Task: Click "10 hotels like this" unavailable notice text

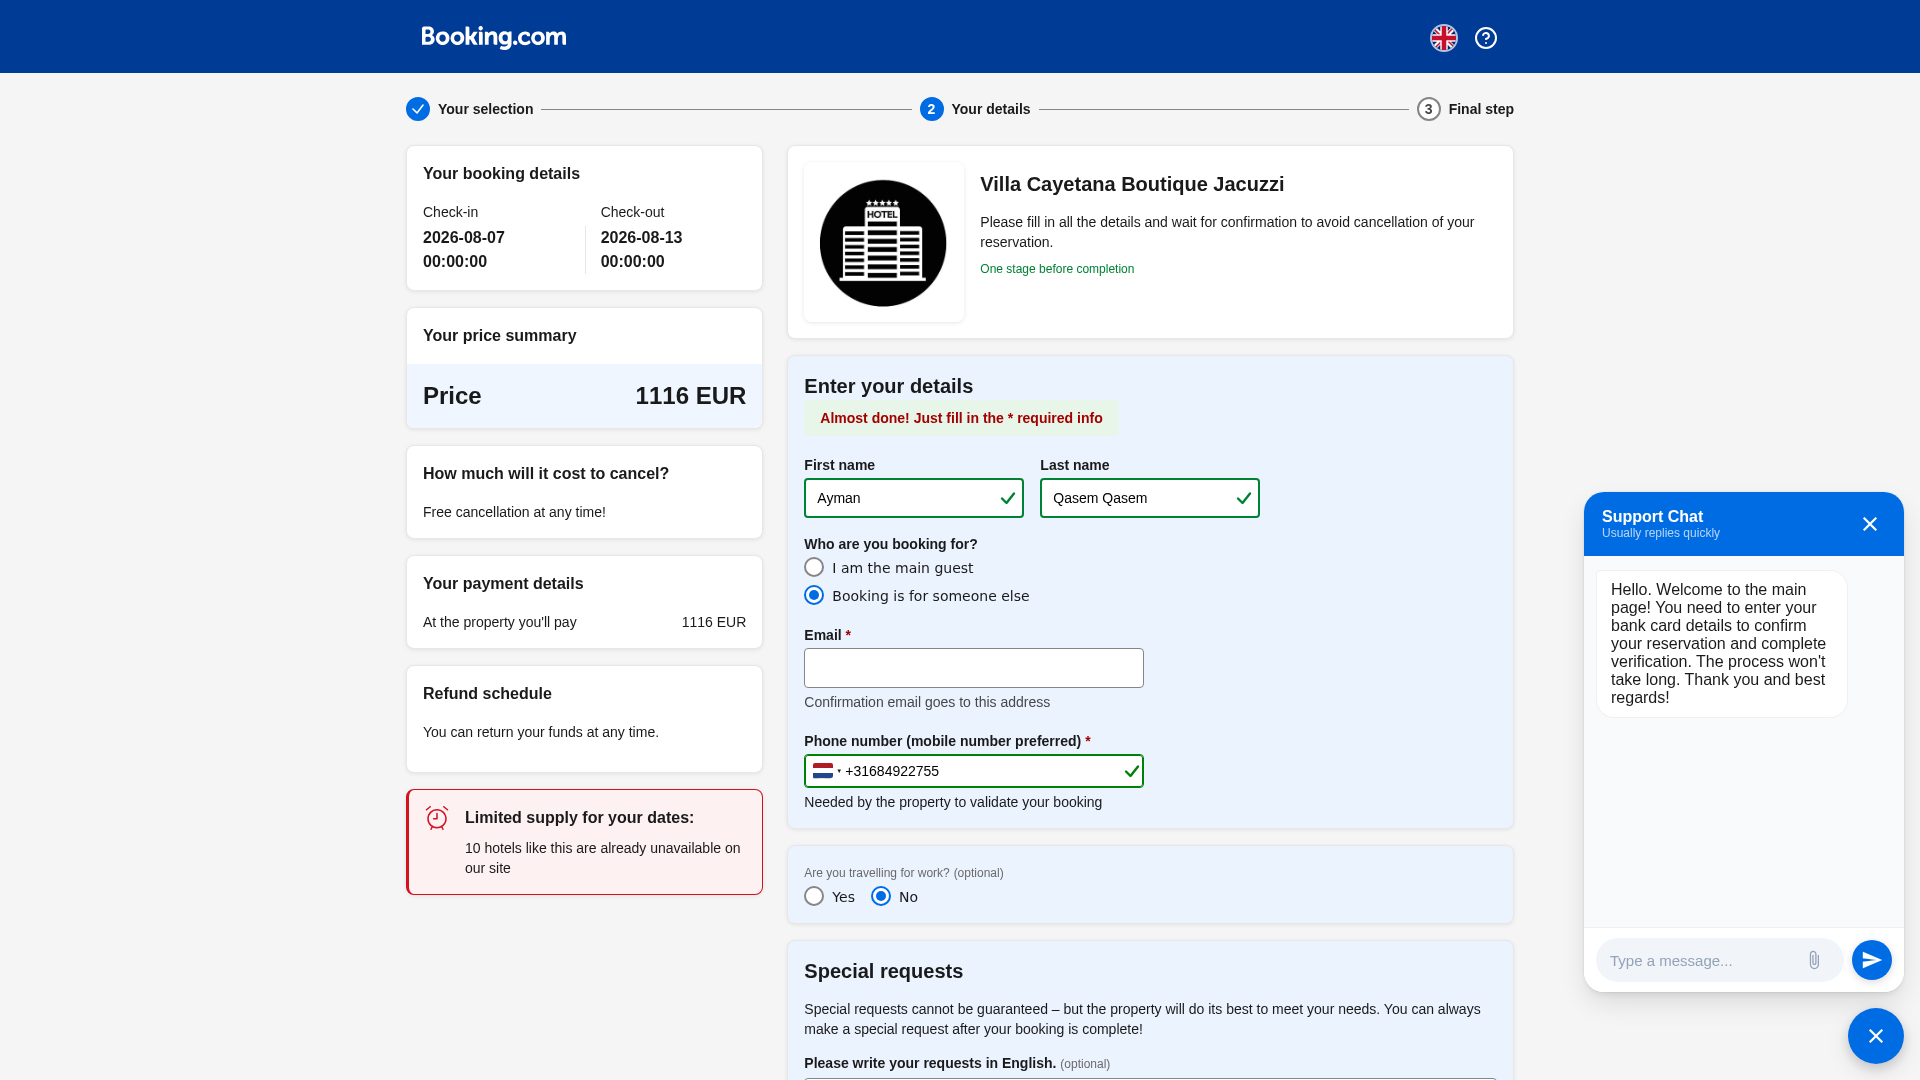Action: [603, 858]
